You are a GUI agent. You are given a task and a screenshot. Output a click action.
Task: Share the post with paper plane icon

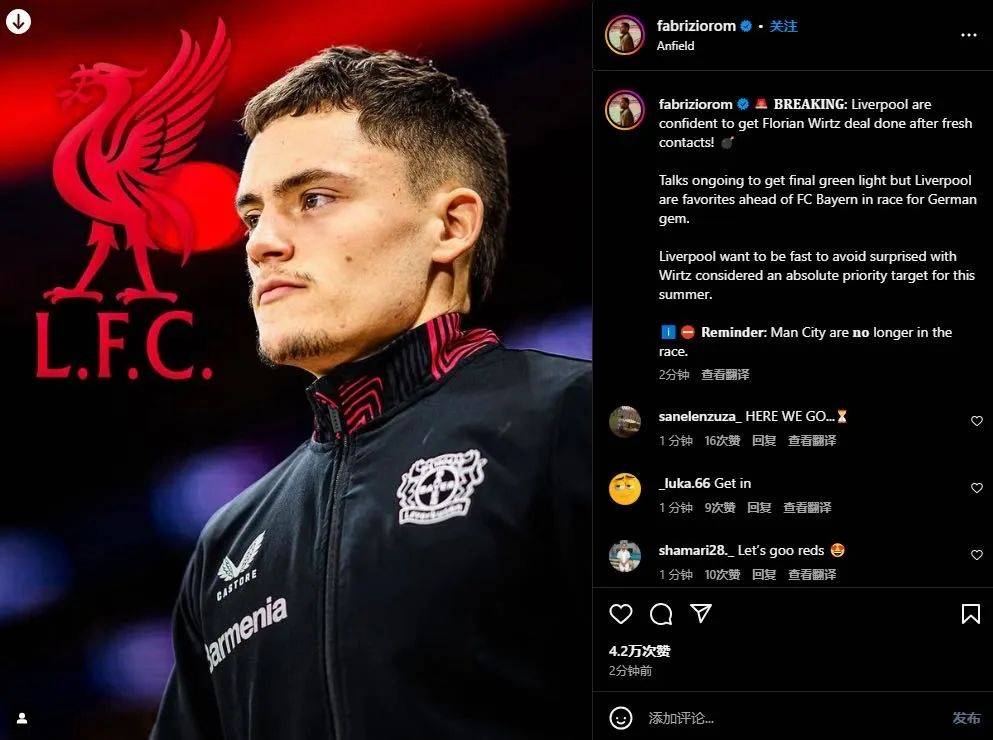(x=700, y=613)
